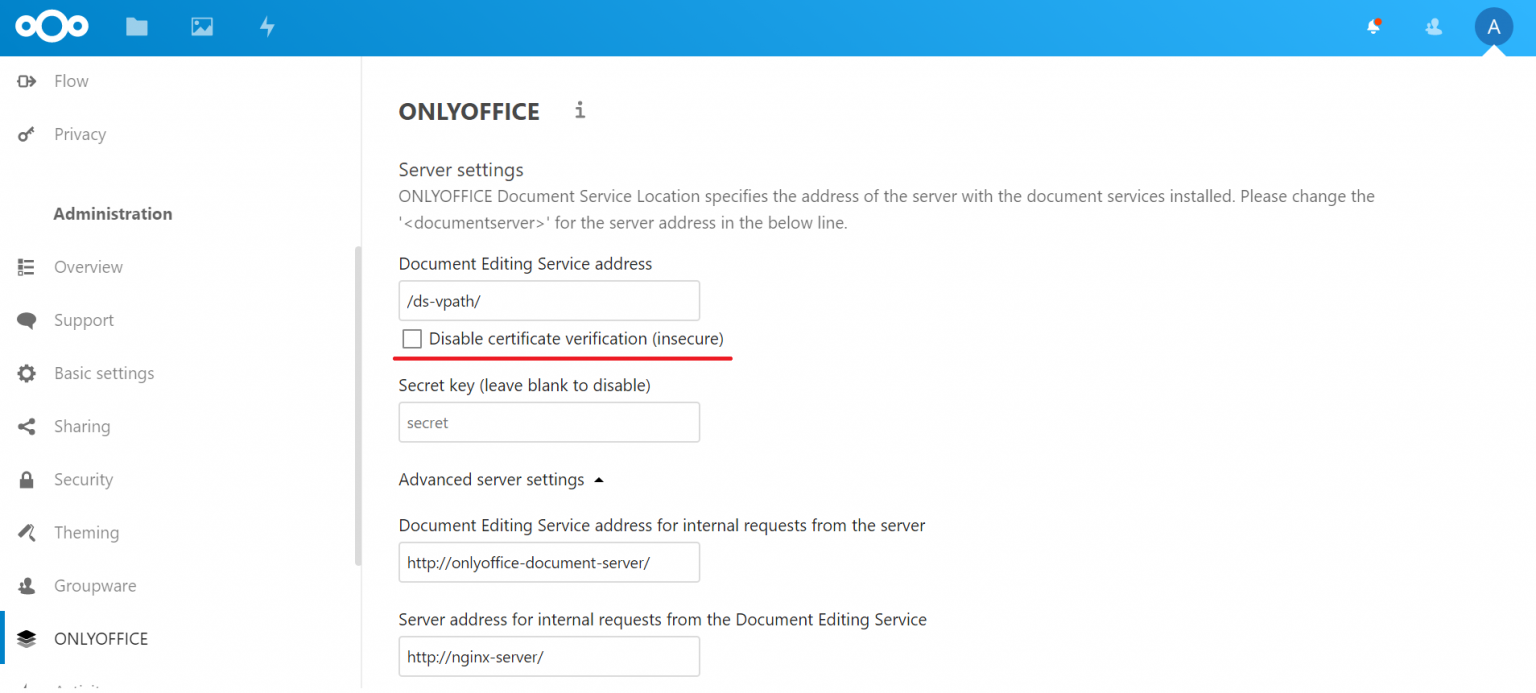Go to Privacy settings
The height and width of the screenshot is (693, 1536).
pos(80,134)
